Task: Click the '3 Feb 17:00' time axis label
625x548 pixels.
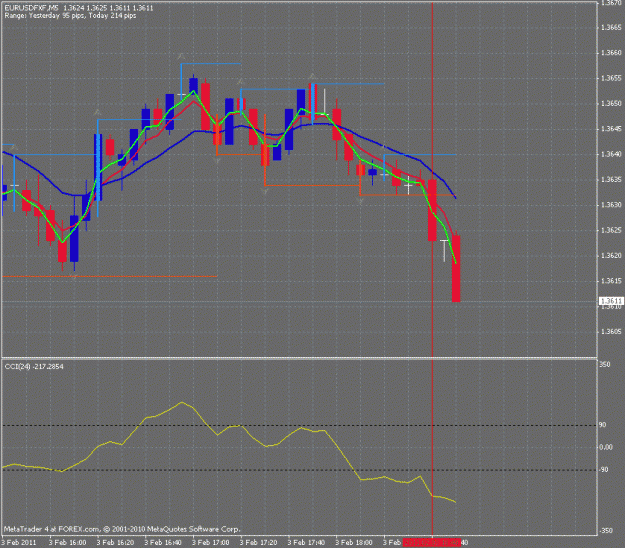Action: click(211, 542)
